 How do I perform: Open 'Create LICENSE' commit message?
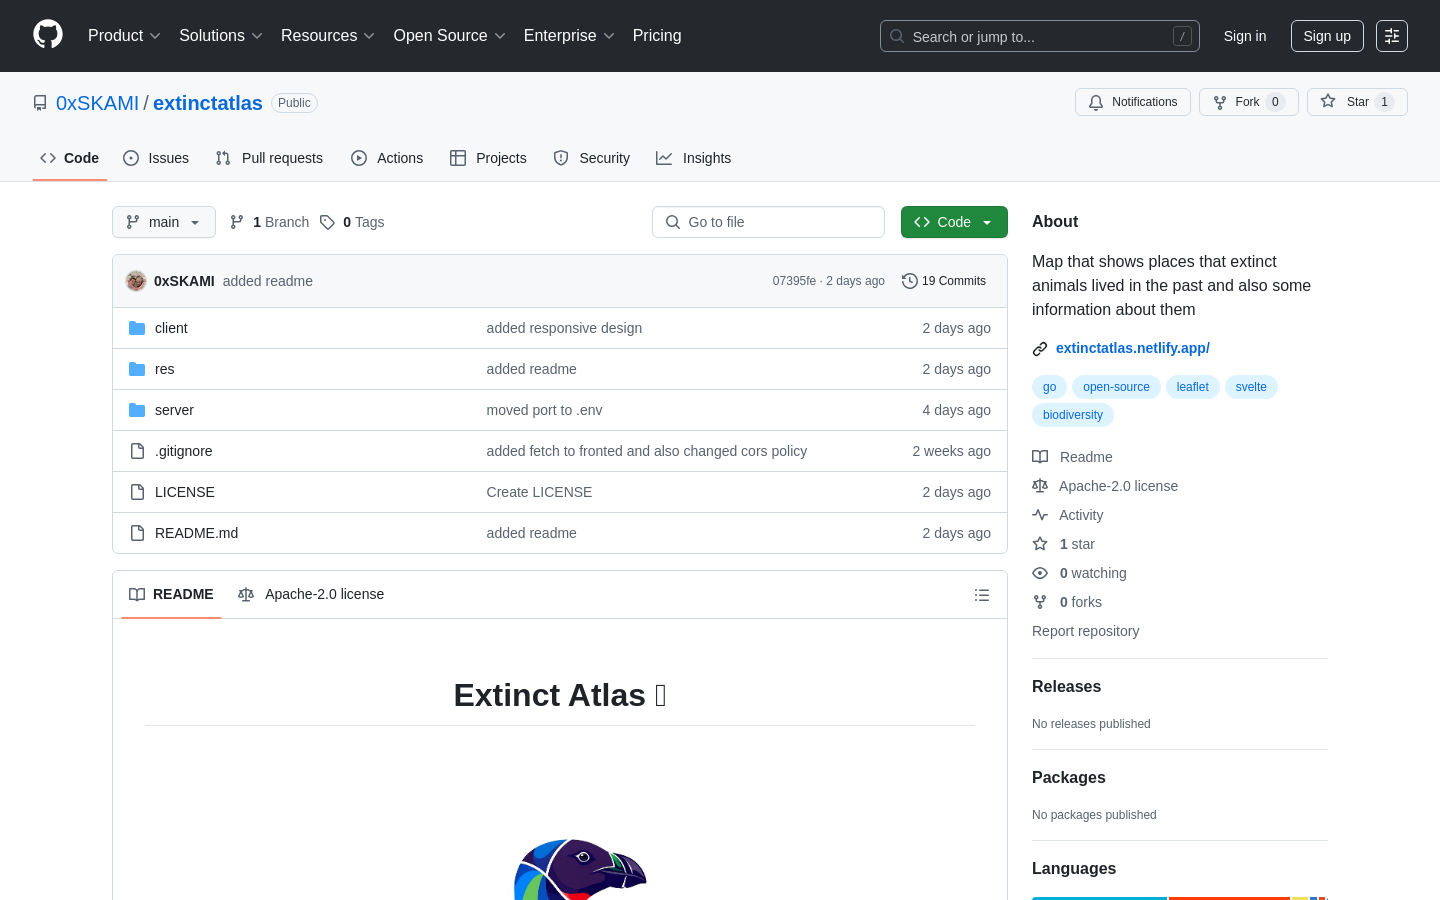point(539,492)
